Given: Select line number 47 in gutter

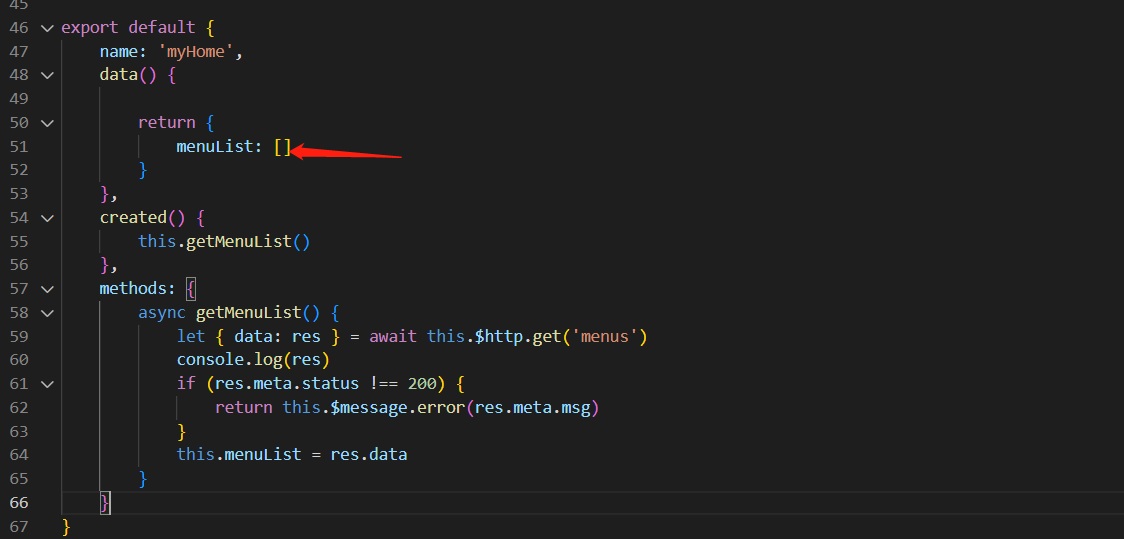Looking at the screenshot, I should coord(19,52).
